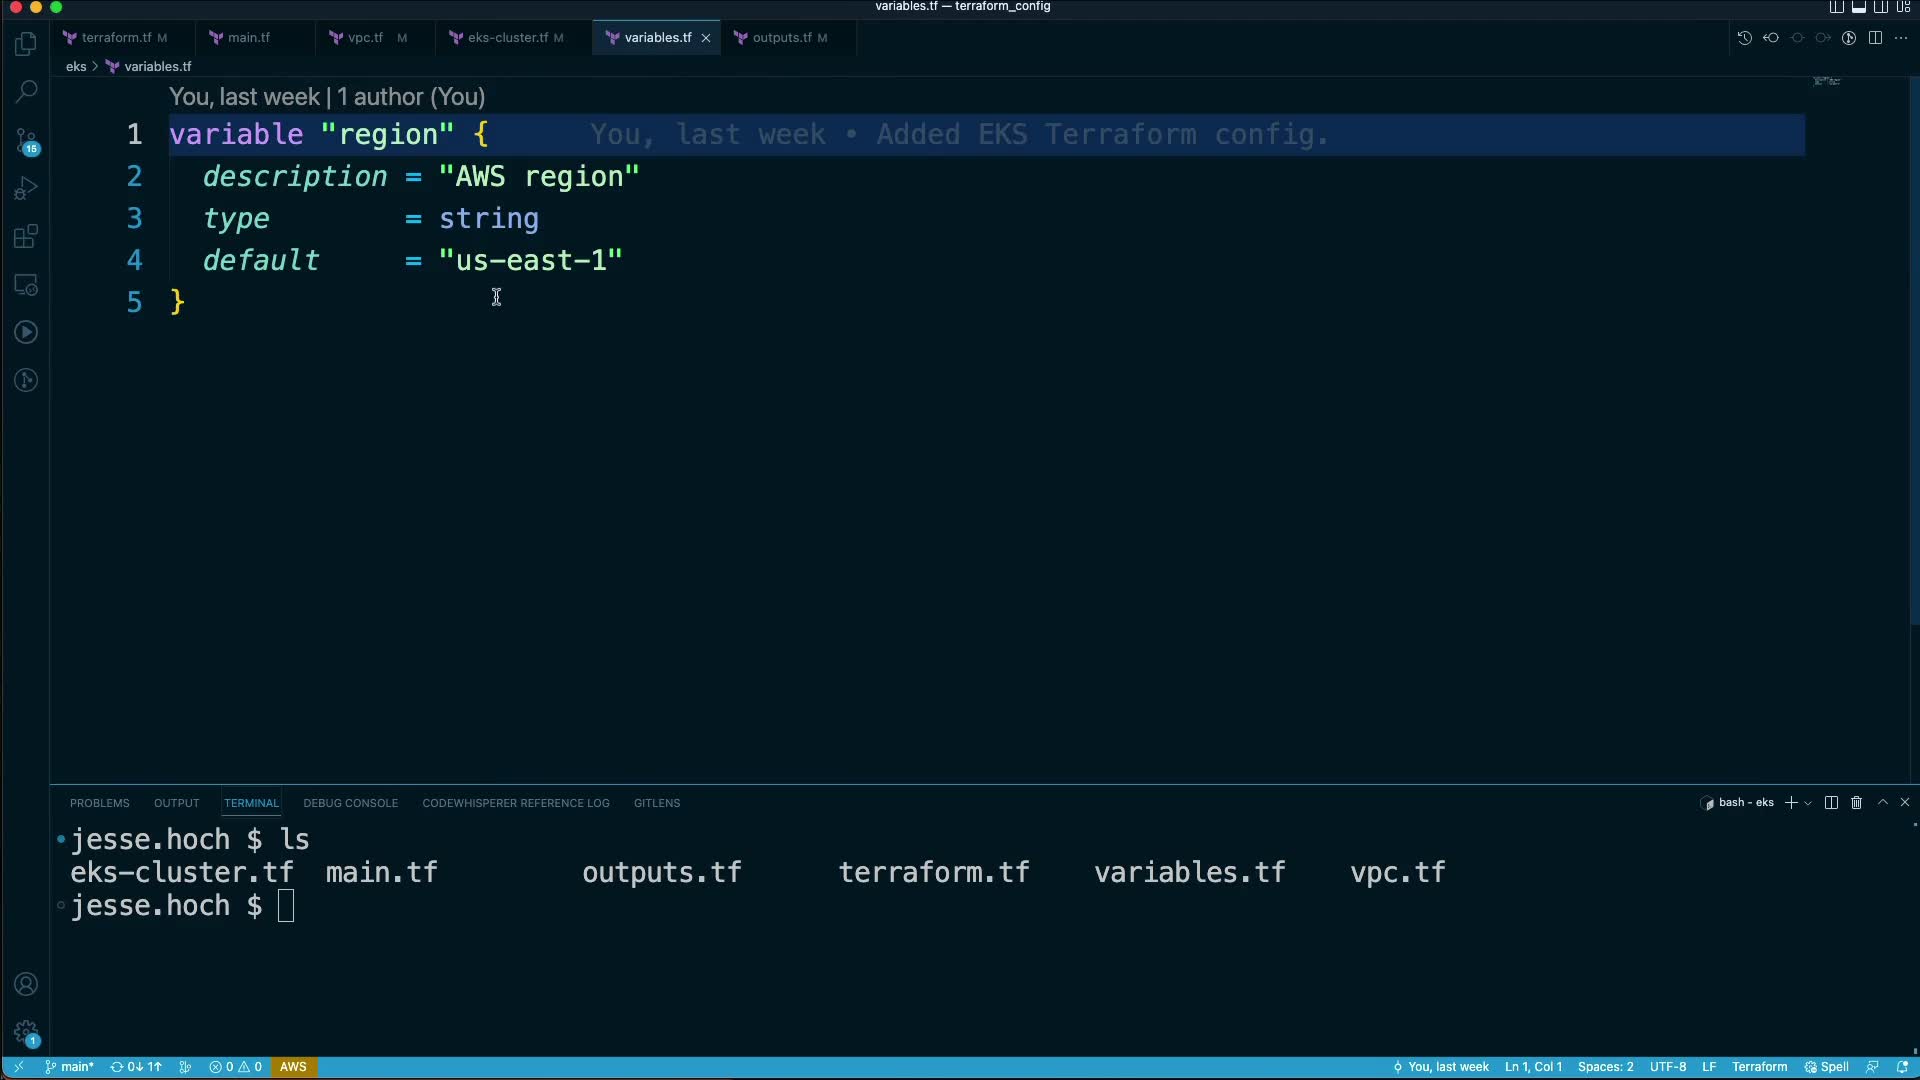Viewport: 1920px width, 1080px height.
Task: Open Source Control view with 15 changes
Action: click(26, 141)
